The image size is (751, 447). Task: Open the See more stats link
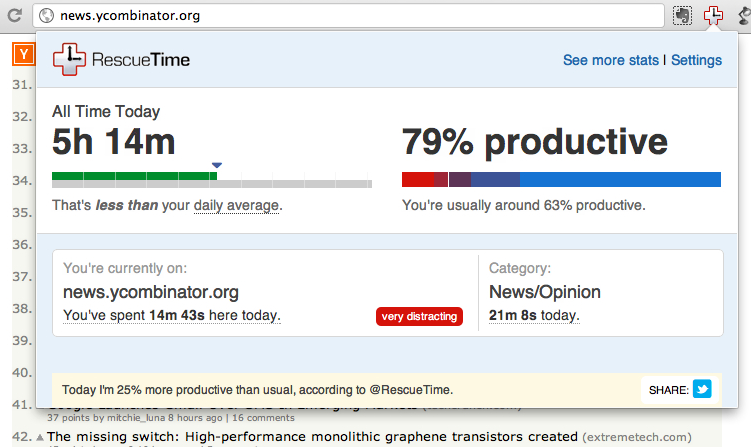coord(610,60)
